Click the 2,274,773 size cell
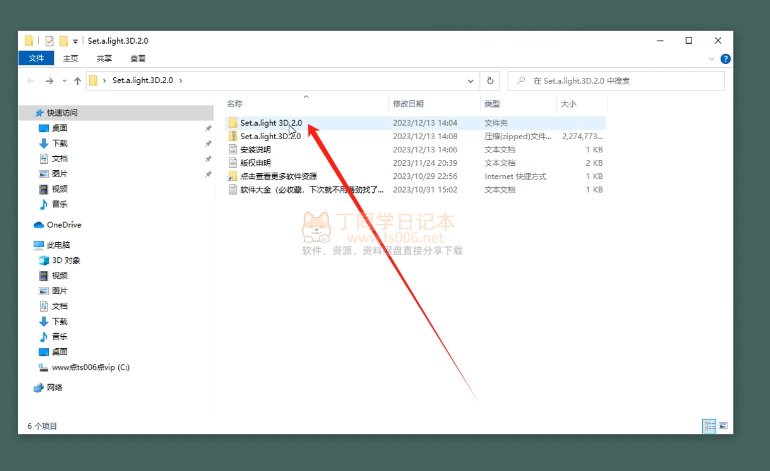The height and width of the screenshot is (471, 770). click(582, 136)
